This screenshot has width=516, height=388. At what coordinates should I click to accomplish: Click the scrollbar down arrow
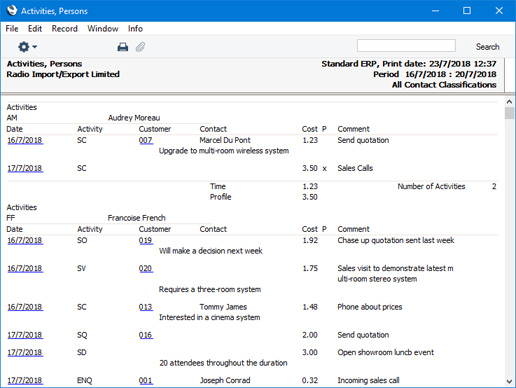point(509,381)
